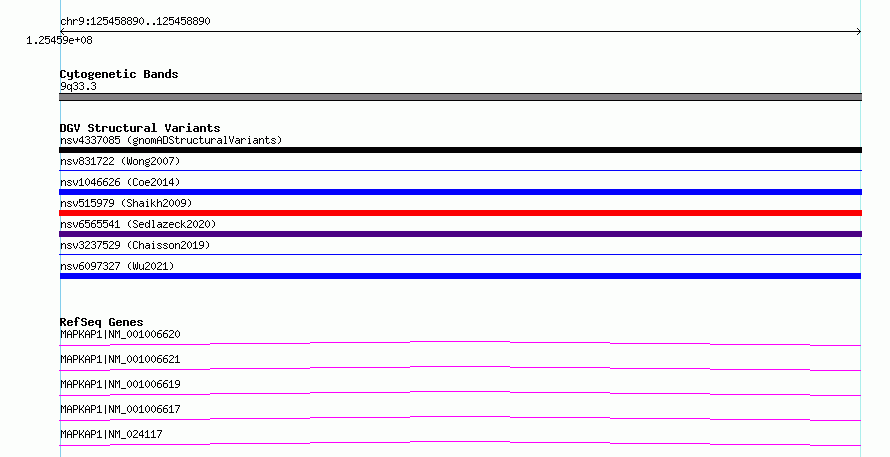Open MAPKAP1|NM_001006617 transcript label
Image resolution: width=890 pixels, height=457 pixels.
coord(120,409)
